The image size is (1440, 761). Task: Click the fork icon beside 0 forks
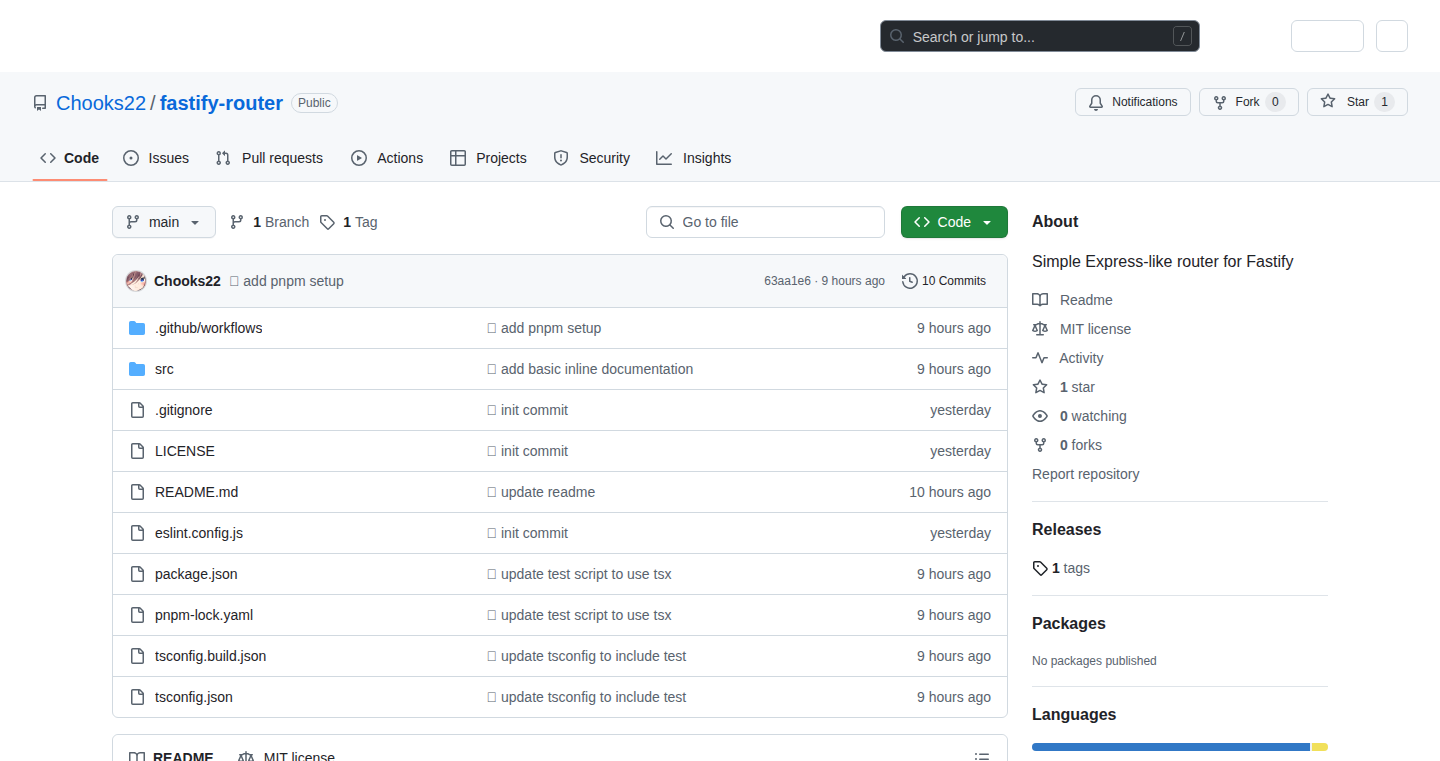[x=1040, y=445]
